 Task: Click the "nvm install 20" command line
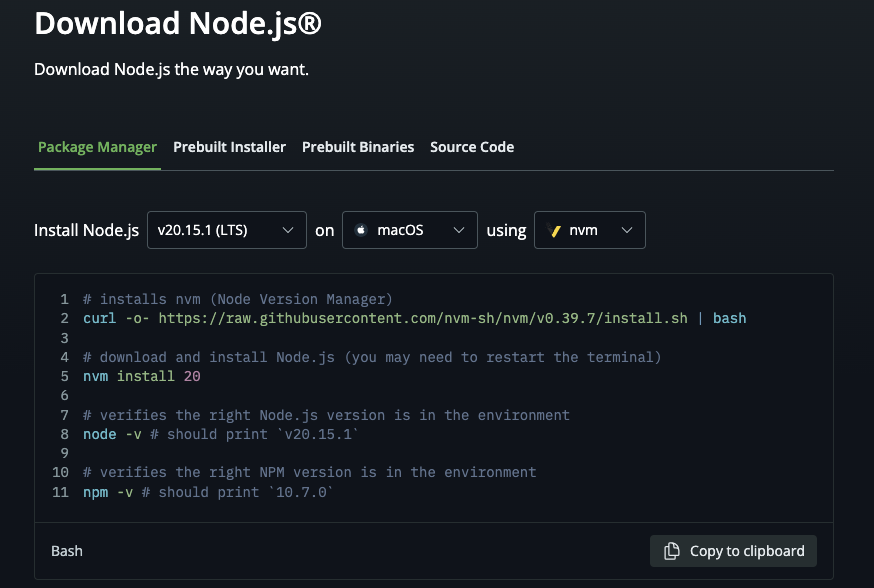click(x=134, y=376)
